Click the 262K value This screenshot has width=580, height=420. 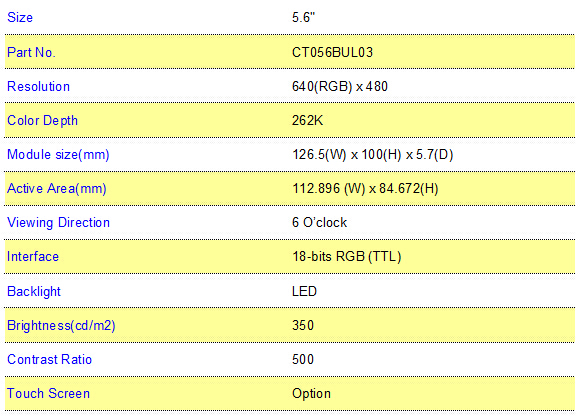(307, 121)
